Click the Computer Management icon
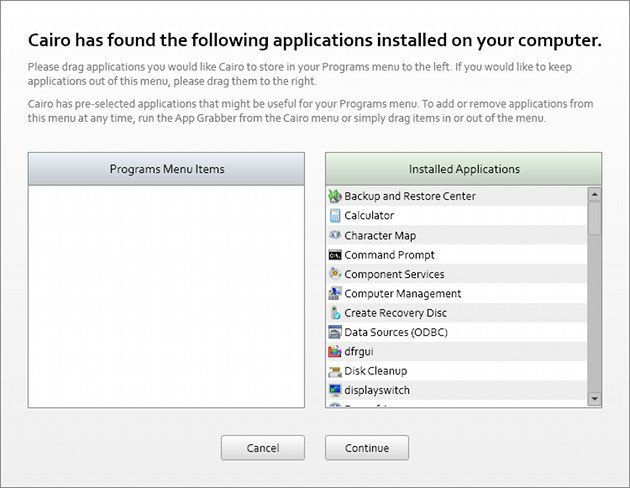The height and width of the screenshot is (488, 630). (x=335, y=294)
